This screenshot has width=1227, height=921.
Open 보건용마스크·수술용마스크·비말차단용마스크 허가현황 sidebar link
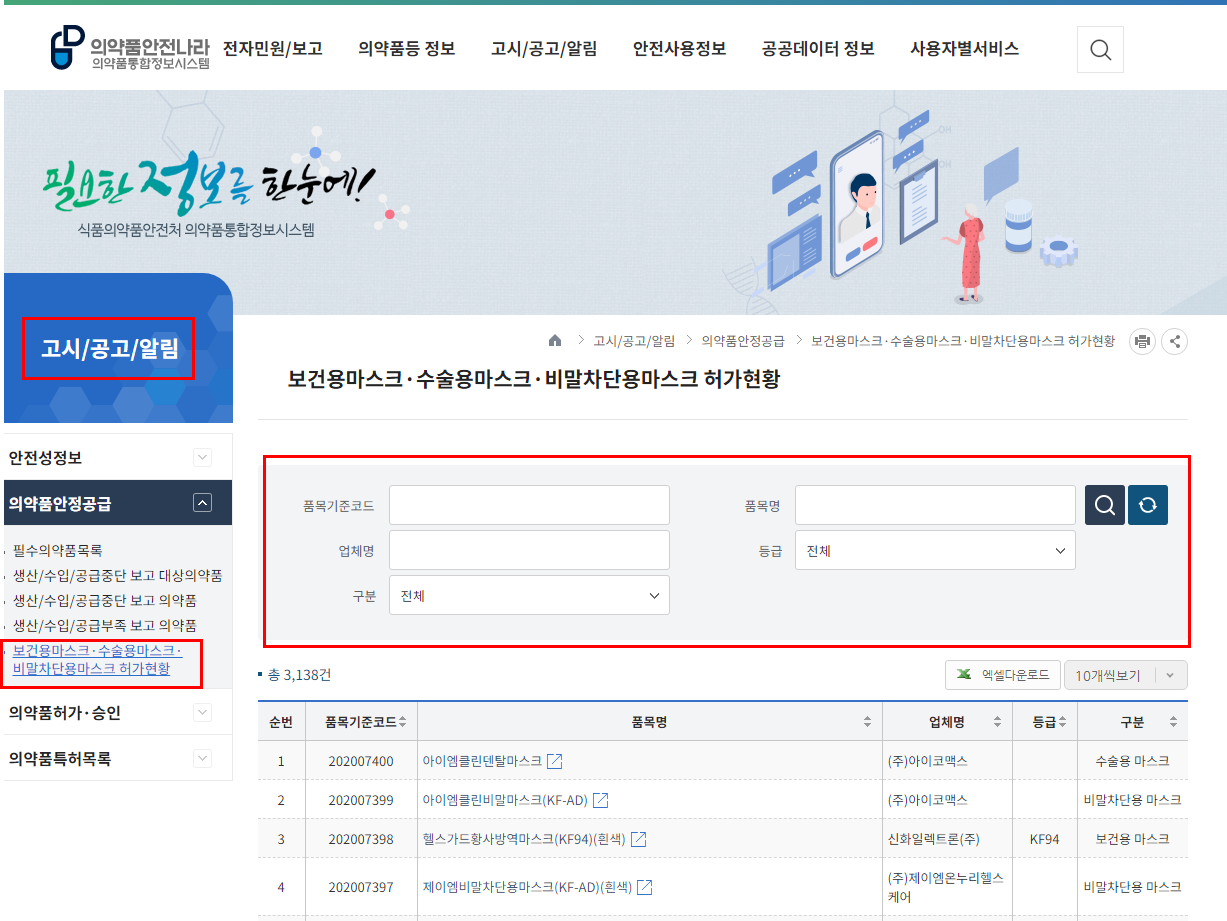tap(97, 660)
